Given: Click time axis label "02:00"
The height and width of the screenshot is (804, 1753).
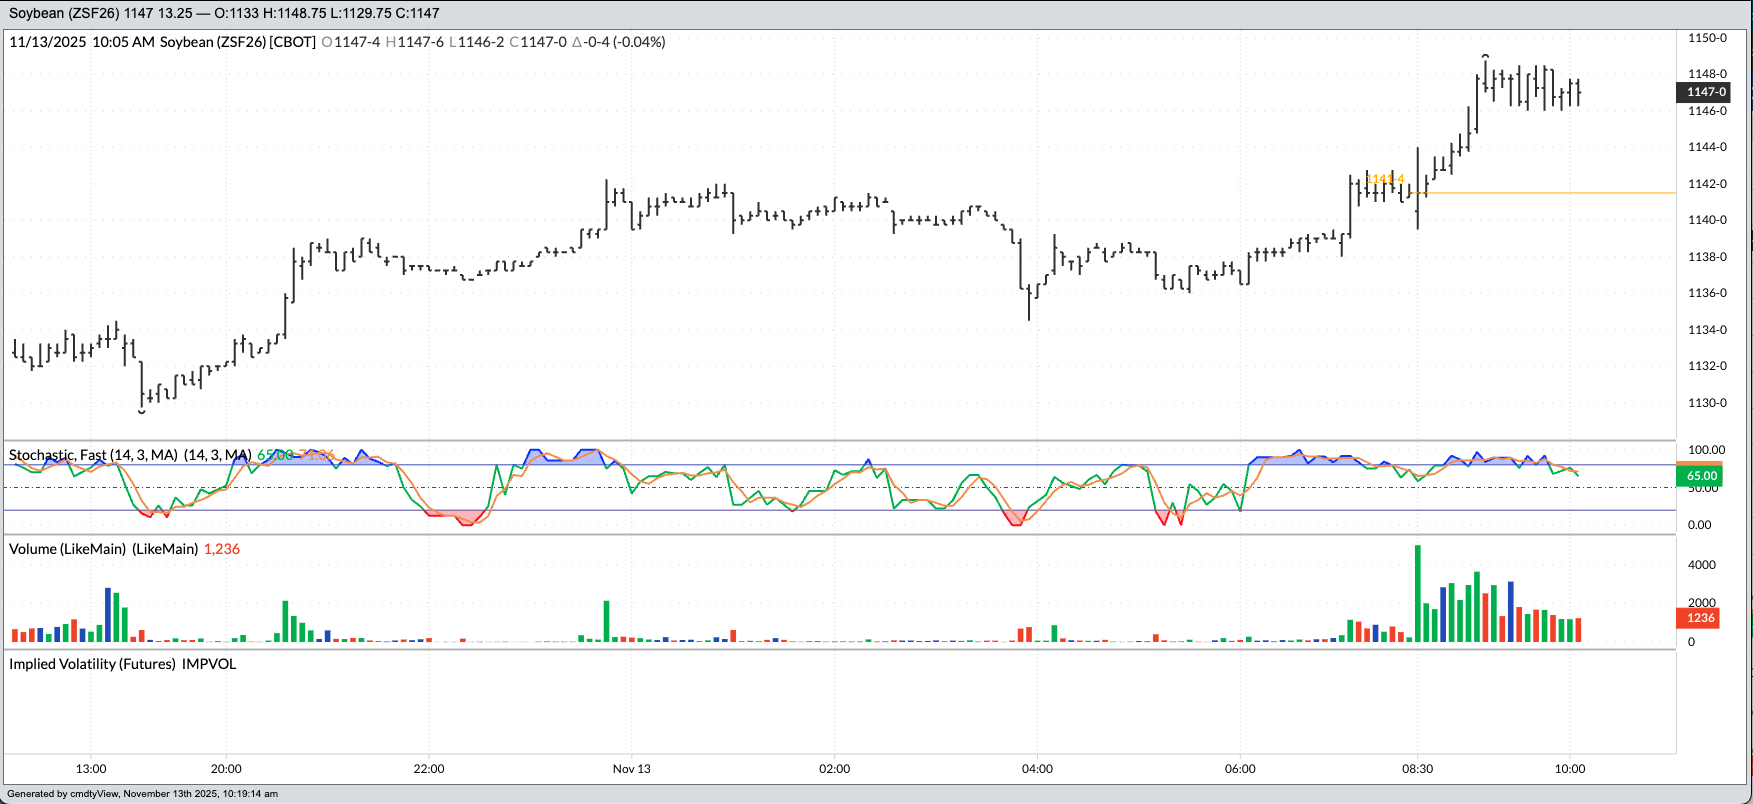Looking at the screenshot, I should click(x=835, y=769).
